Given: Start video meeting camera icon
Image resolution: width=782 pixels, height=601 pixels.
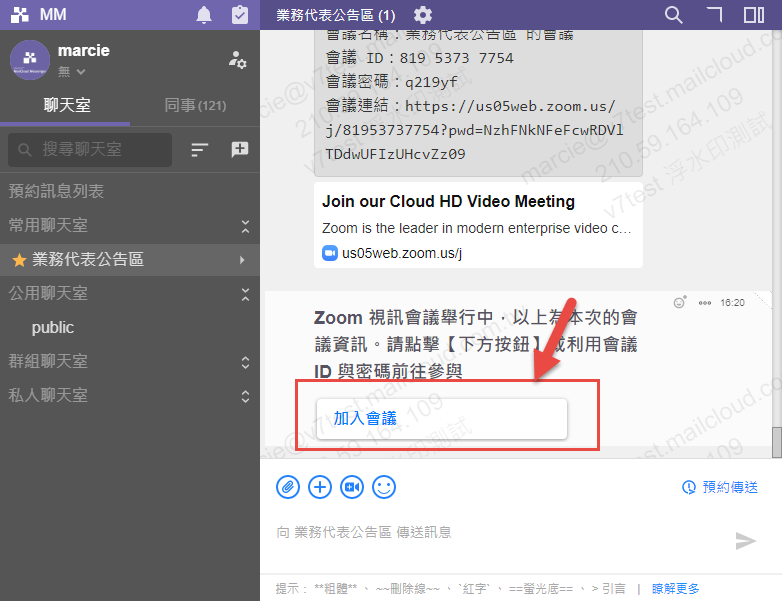Looking at the screenshot, I should [x=352, y=487].
